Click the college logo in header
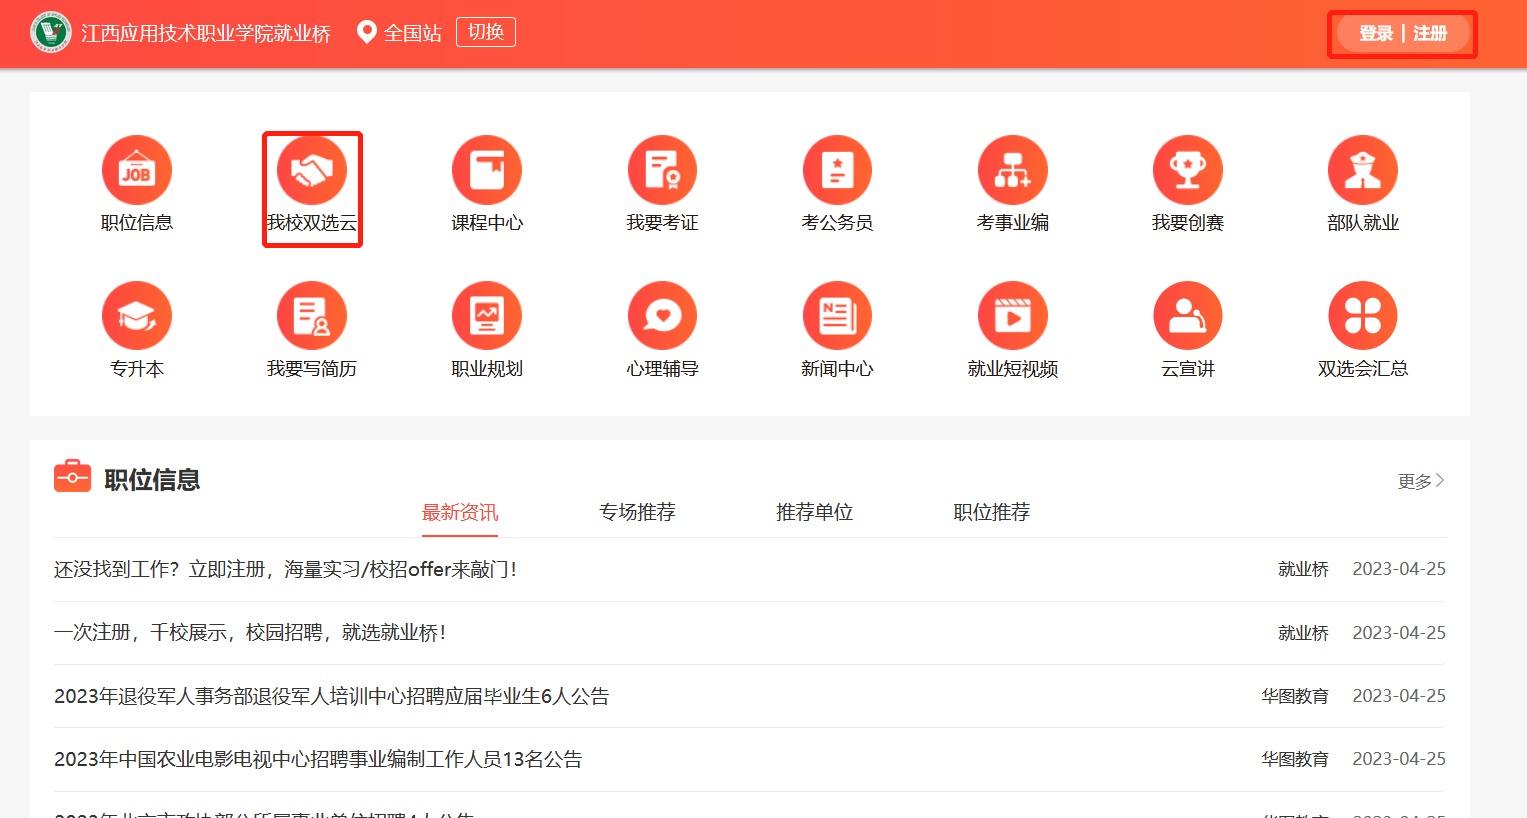This screenshot has height=818, width=1527. 51,32
